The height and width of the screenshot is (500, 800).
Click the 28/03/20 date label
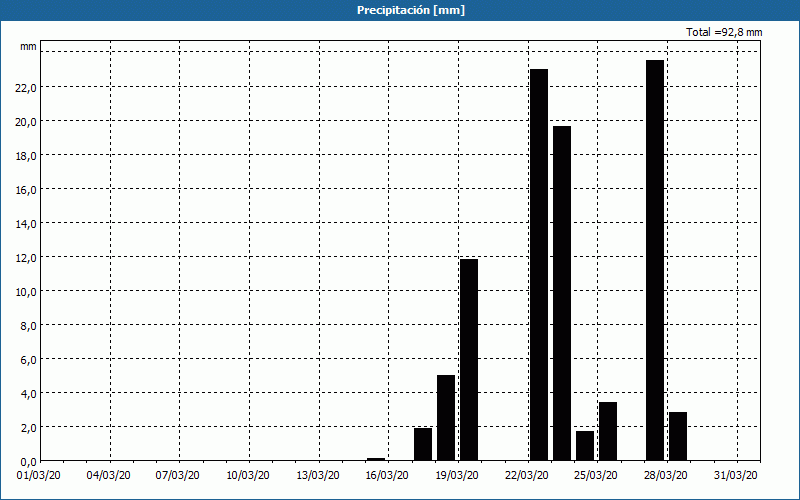666,476
